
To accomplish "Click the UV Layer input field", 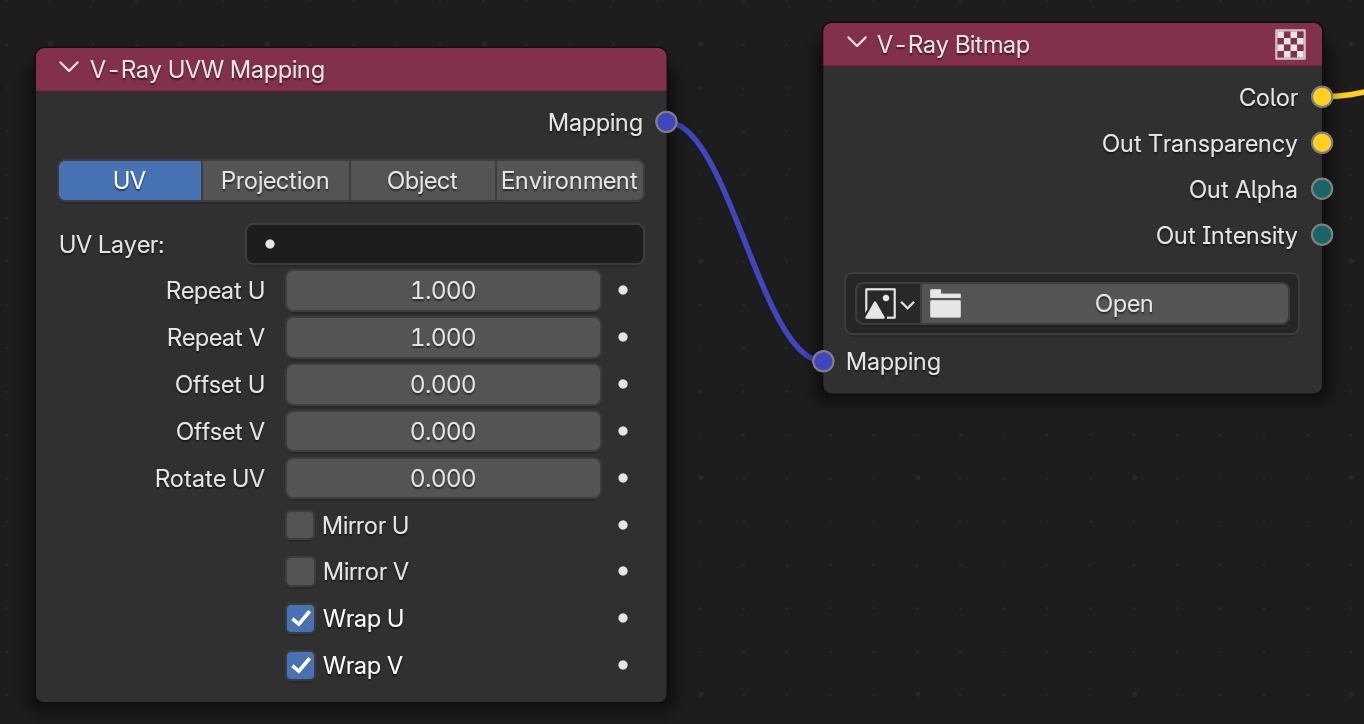I will coord(445,244).
